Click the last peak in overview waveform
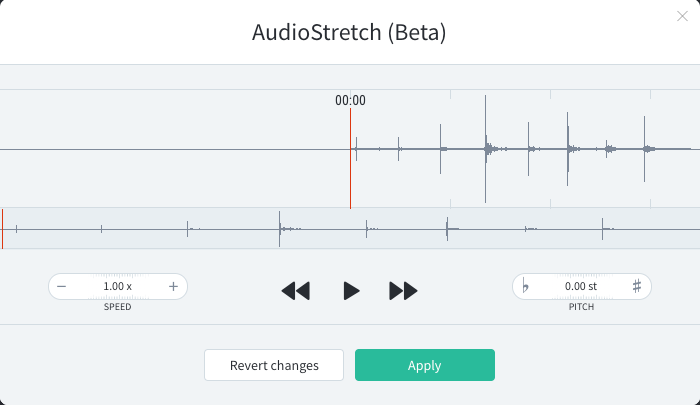This screenshot has height=405, width=700. click(x=602, y=229)
